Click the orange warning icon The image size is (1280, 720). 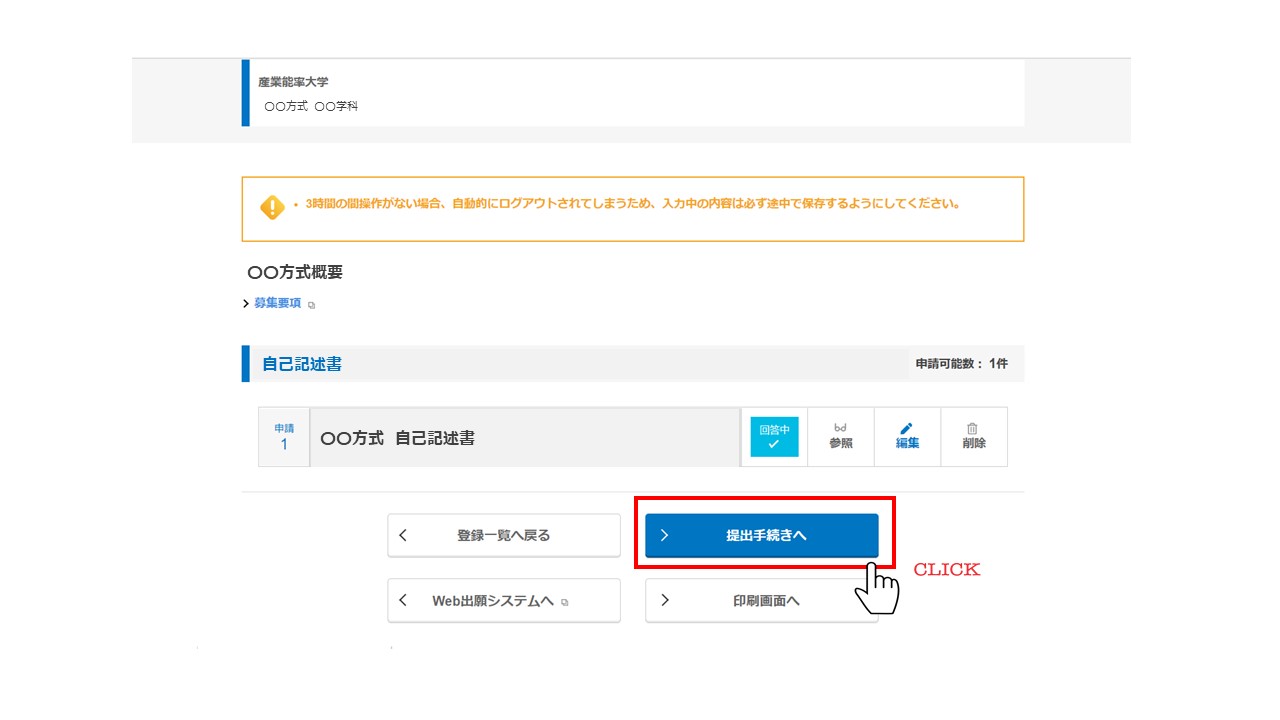pyautogui.click(x=273, y=207)
